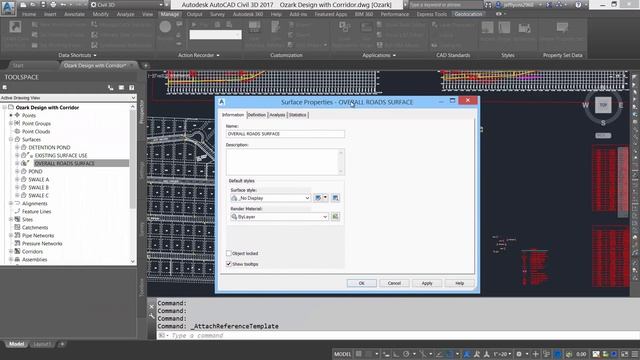This screenshot has width=640, height=360.
Task: Expand the Data Shortcuts panel arrow
Action: click(95, 56)
